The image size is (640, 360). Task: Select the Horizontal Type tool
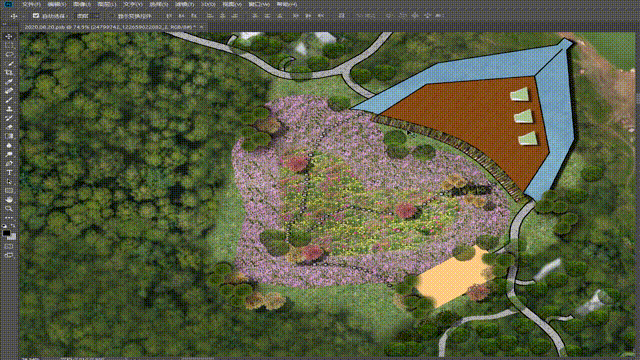[x=9, y=172]
